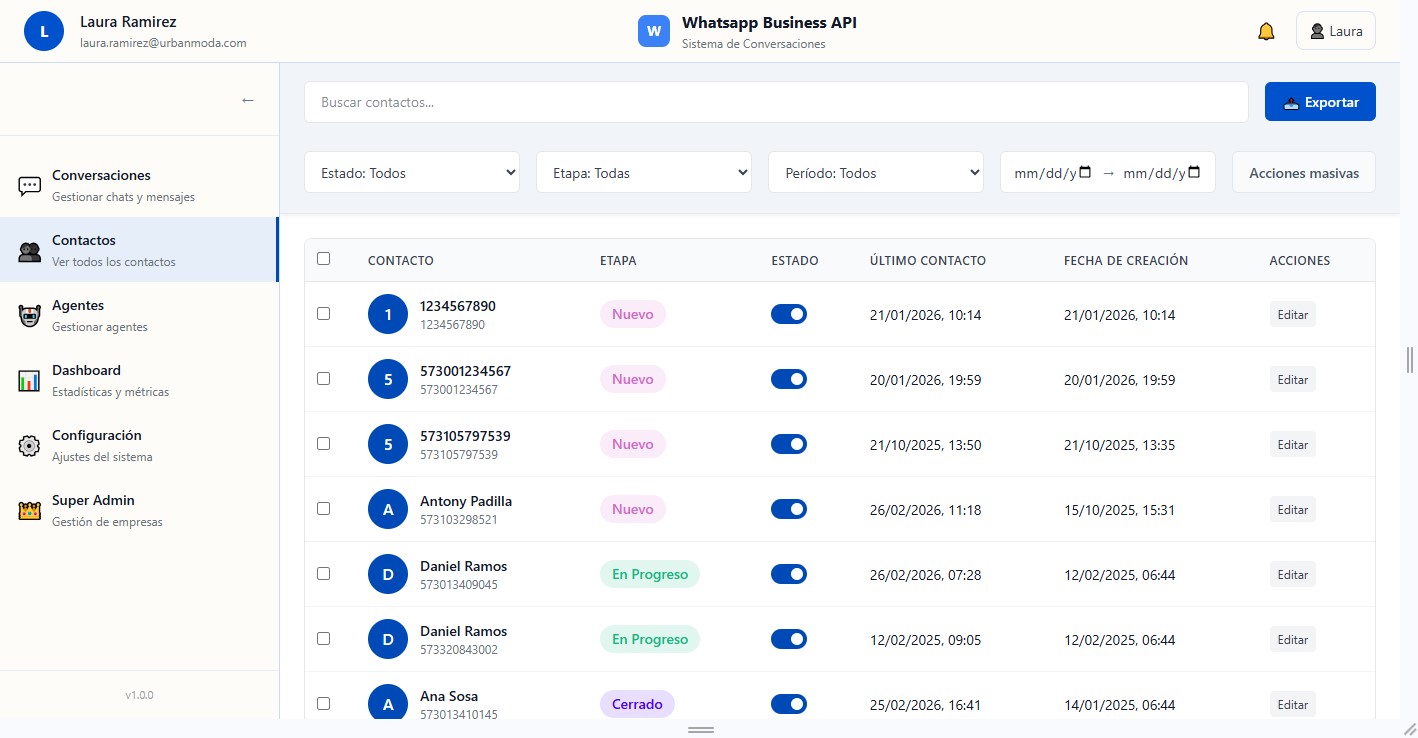The width and height of the screenshot is (1418, 738).
Task: Click Antony Padilla's avatar circle
Action: (x=388, y=509)
